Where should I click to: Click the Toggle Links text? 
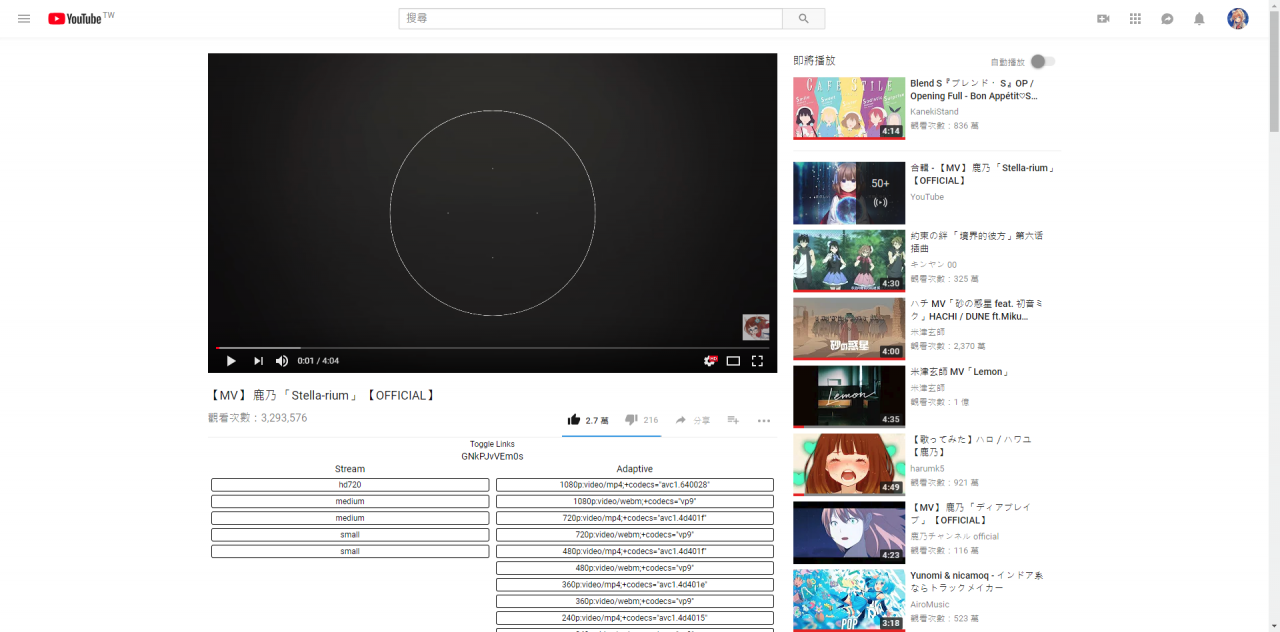tap(492, 444)
